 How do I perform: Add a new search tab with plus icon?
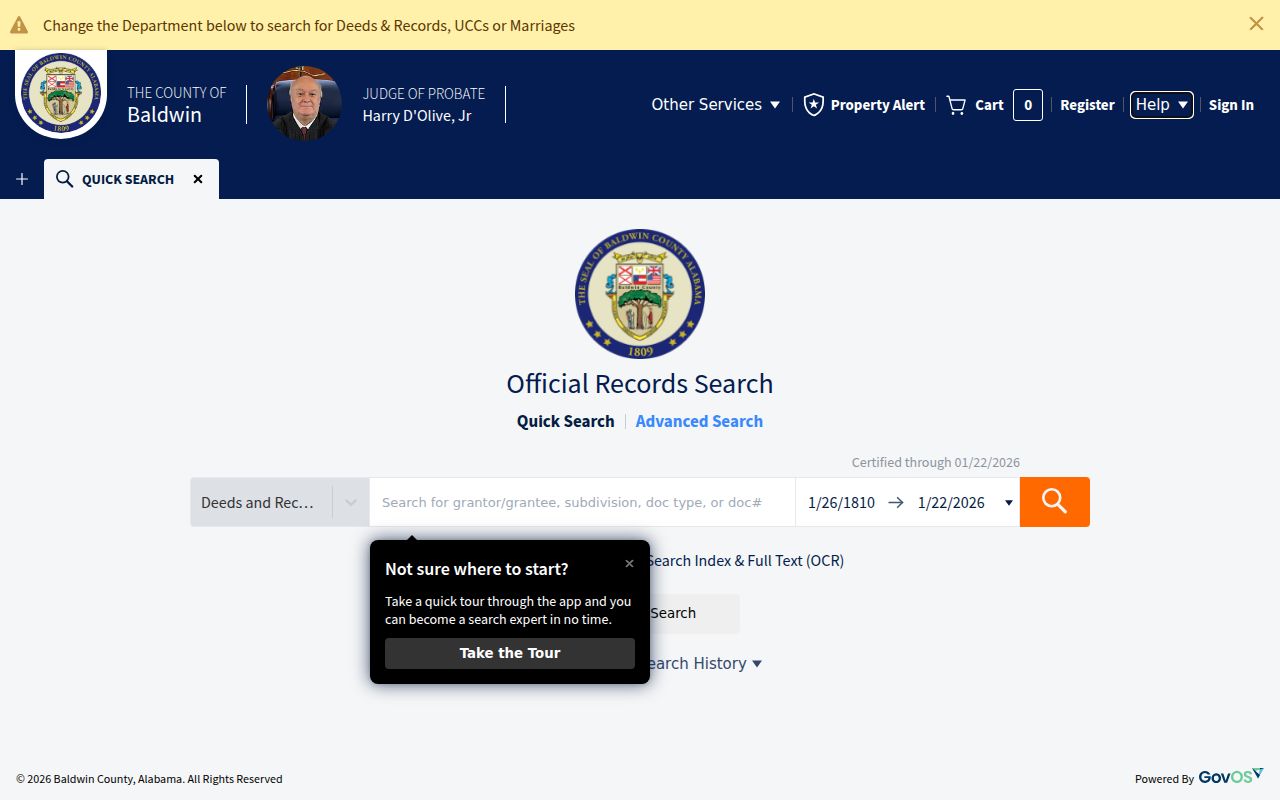pyautogui.click(x=22, y=179)
